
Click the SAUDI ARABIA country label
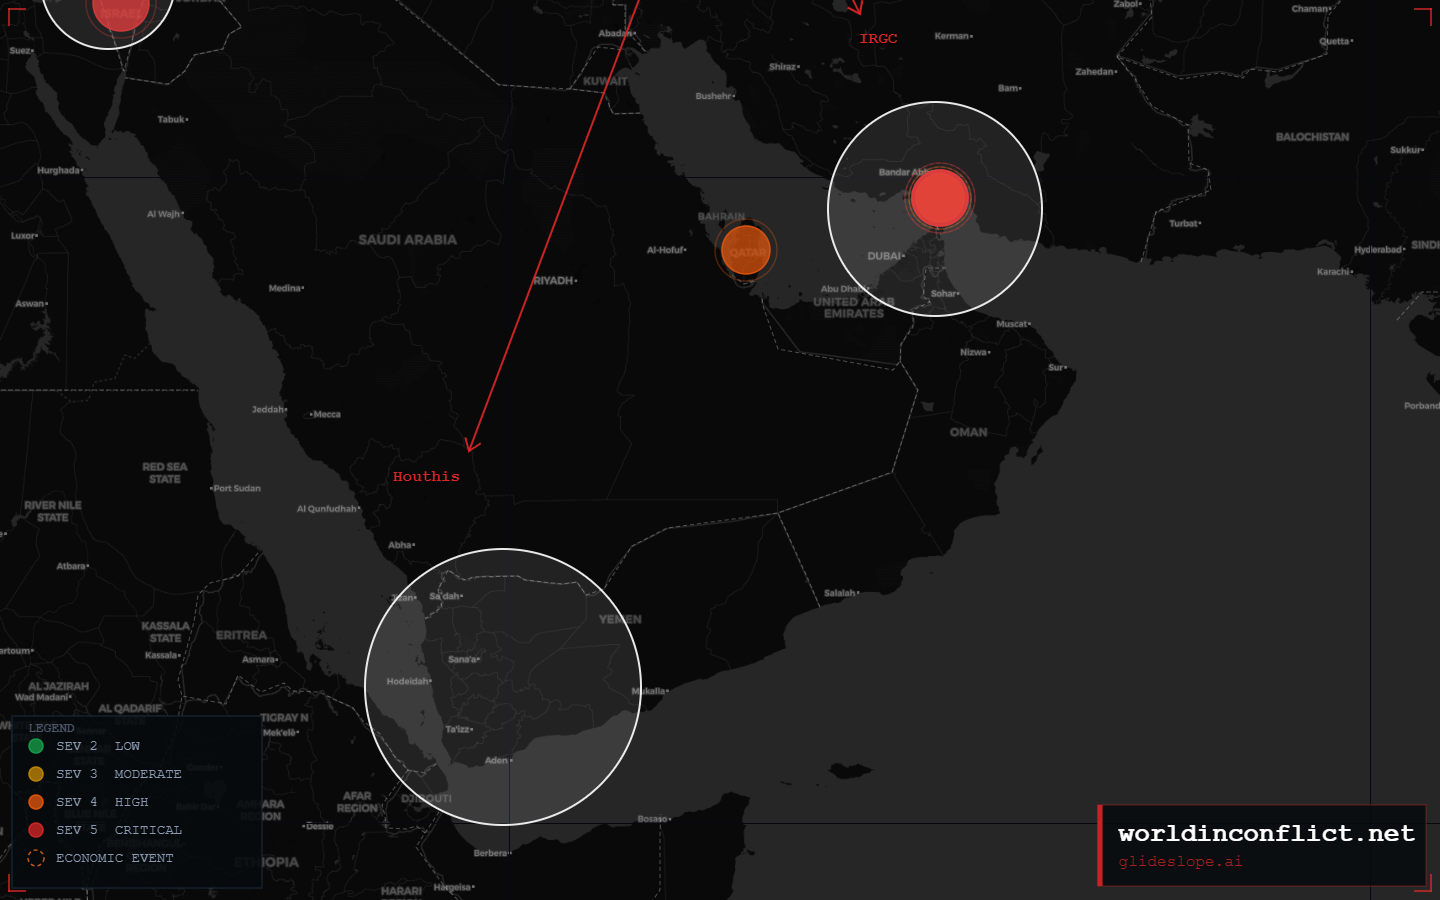407,240
